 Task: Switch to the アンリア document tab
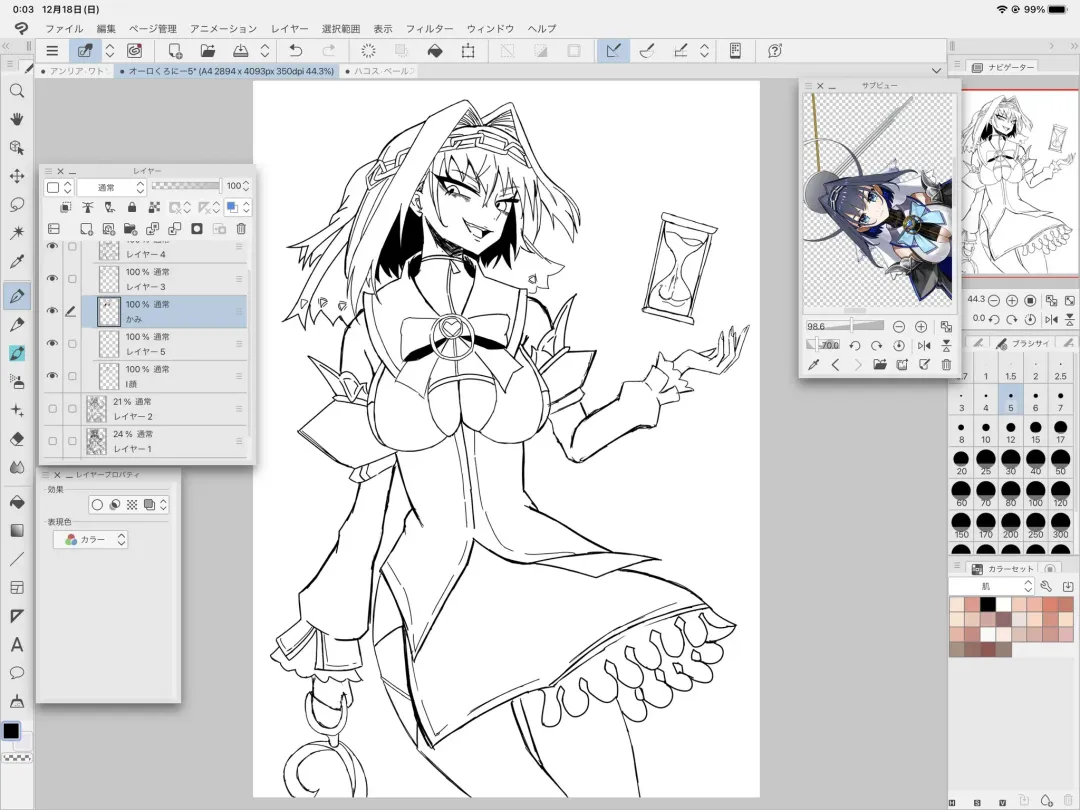77,72
